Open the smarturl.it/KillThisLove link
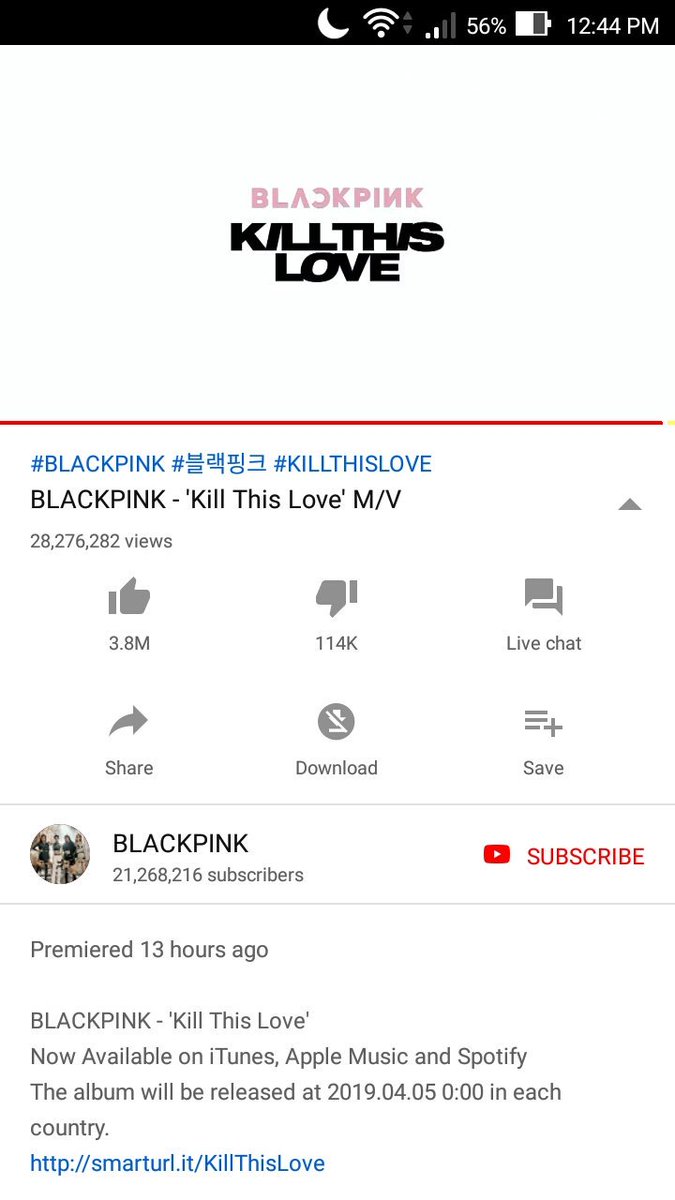 point(178,1163)
